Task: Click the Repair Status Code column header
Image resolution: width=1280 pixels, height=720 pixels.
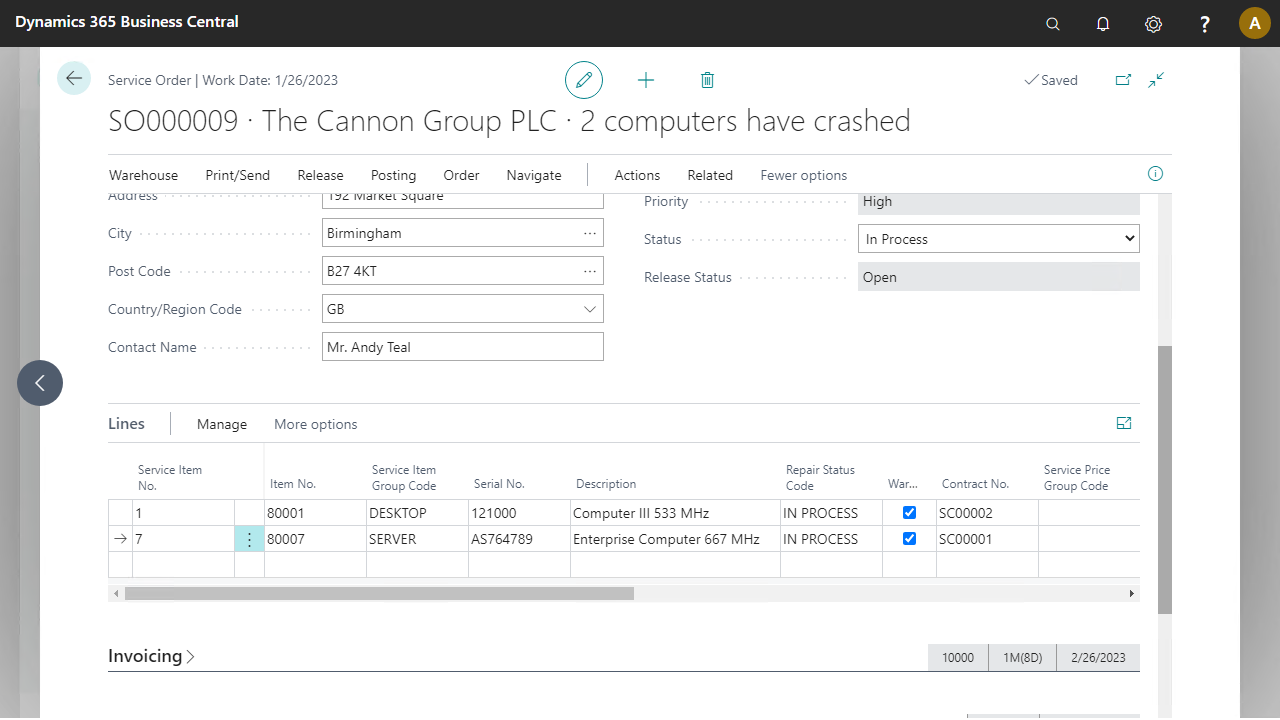Action: pos(820,478)
